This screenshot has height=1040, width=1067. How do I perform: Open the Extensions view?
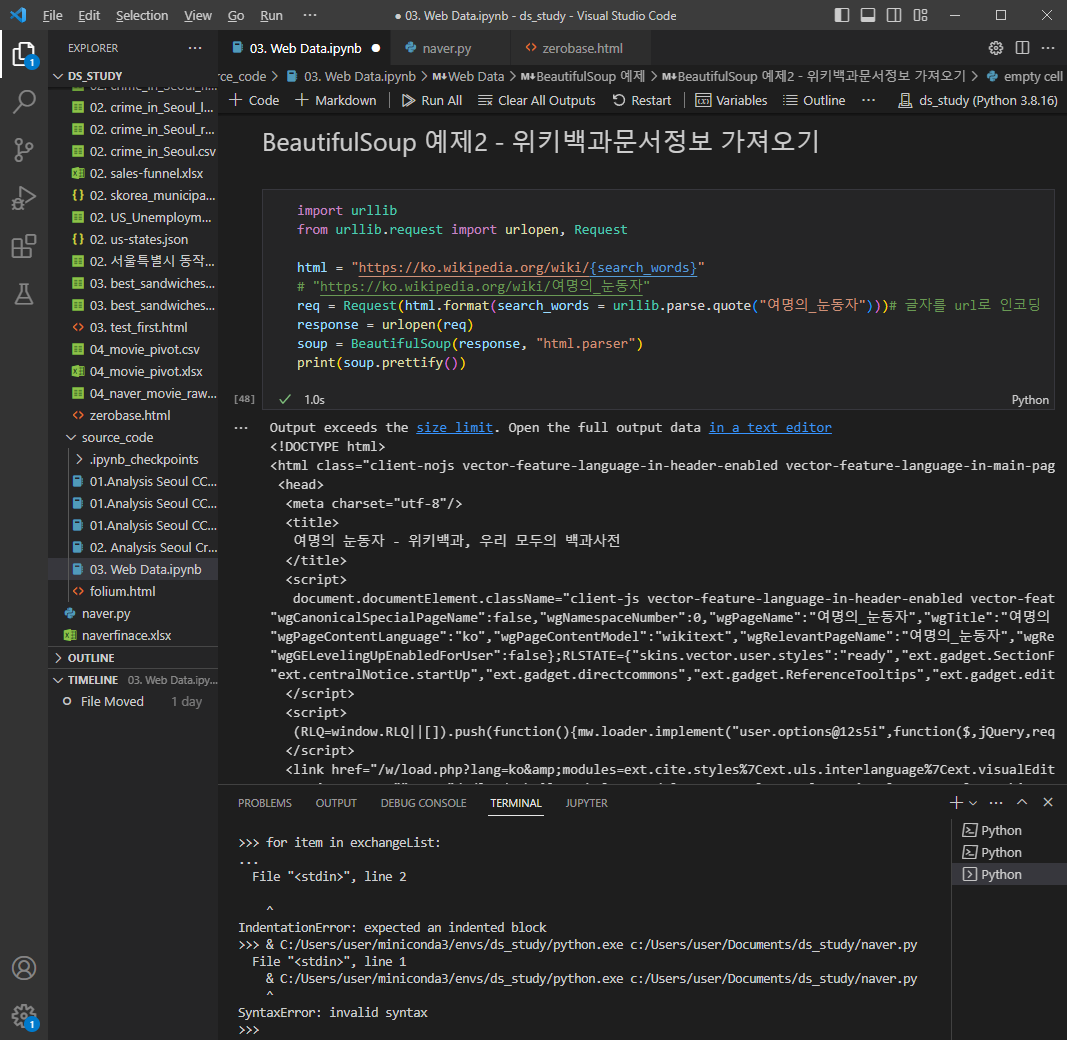[x=24, y=246]
